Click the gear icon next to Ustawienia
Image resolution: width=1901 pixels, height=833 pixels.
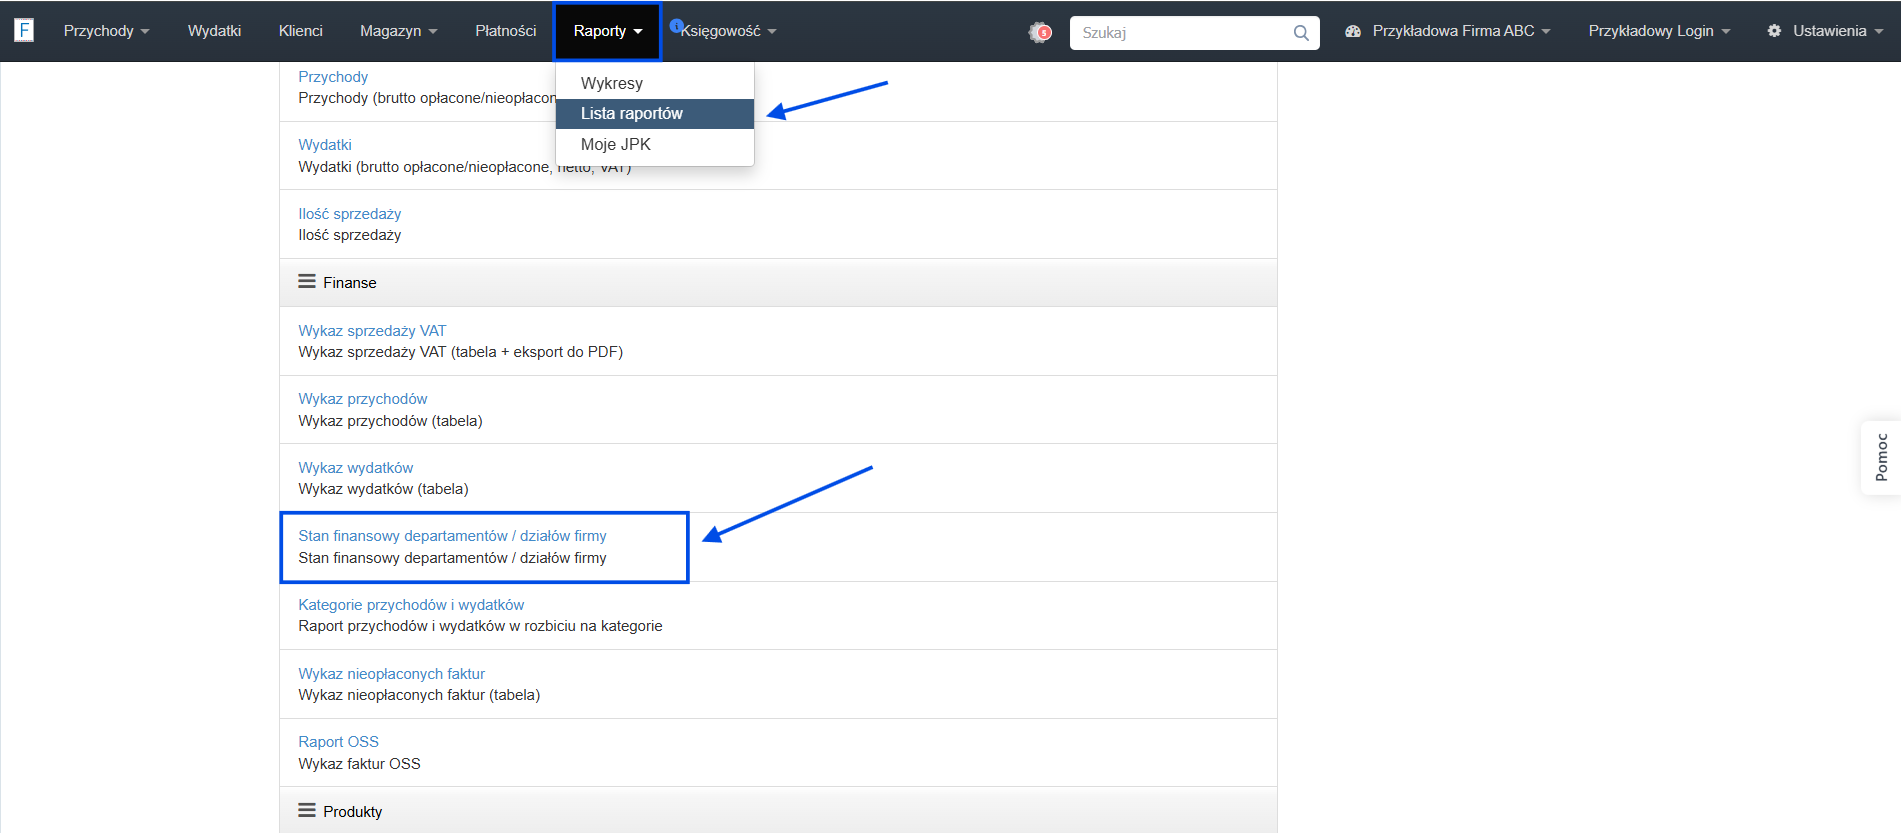[x=1774, y=31]
